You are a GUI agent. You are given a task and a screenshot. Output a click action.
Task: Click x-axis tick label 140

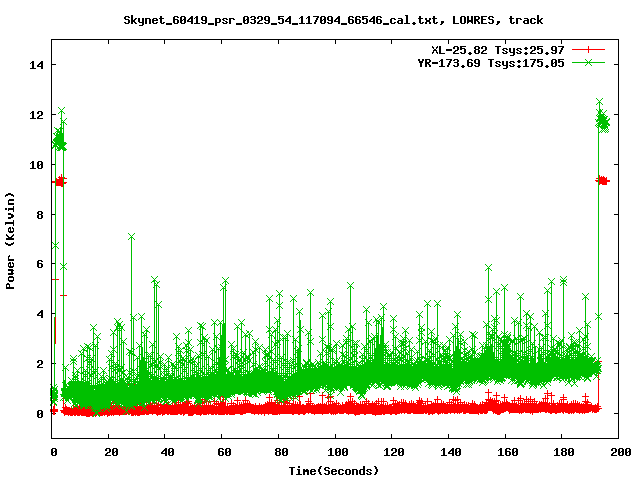[x=451, y=452]
